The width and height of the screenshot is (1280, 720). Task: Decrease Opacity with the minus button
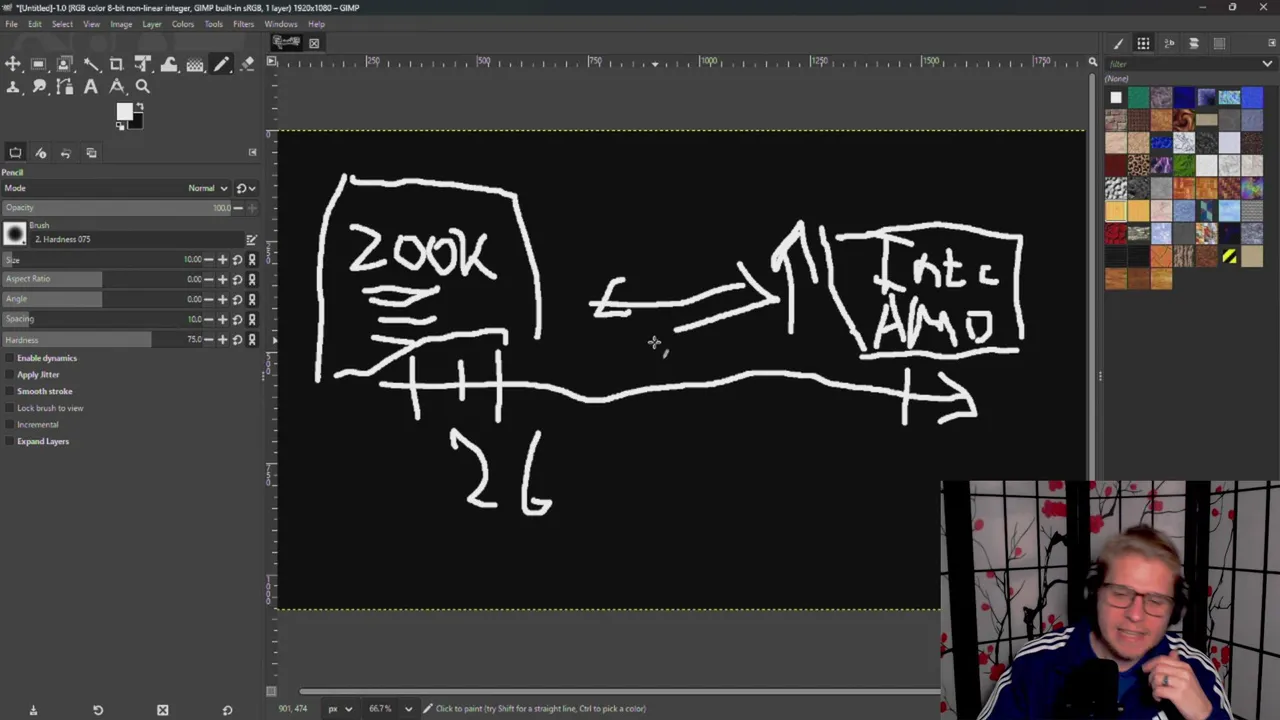pos(238,208)
